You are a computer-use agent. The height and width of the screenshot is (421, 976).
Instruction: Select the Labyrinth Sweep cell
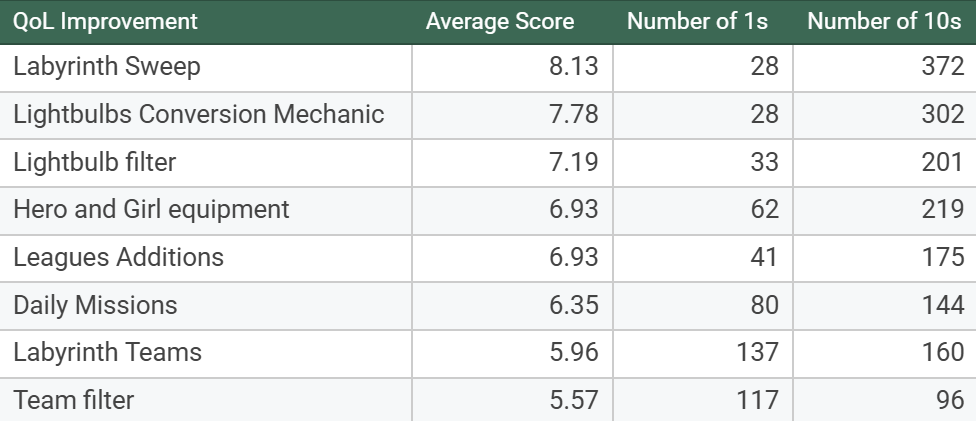point(205,68)
